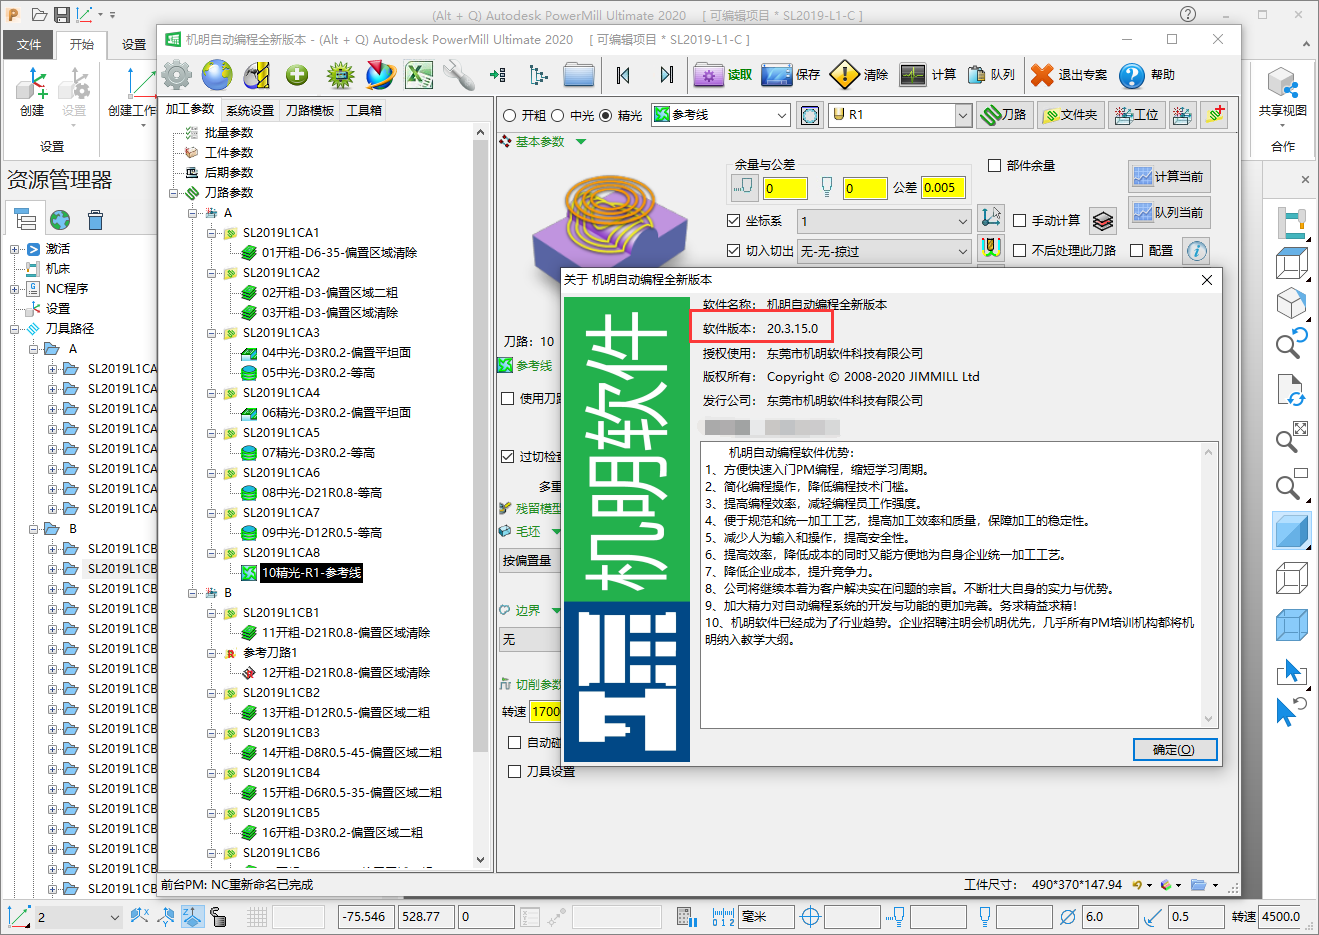
Task: Toggle the 切入切出 checkbox
Action: pyautogui.click(x=733, y=251)
